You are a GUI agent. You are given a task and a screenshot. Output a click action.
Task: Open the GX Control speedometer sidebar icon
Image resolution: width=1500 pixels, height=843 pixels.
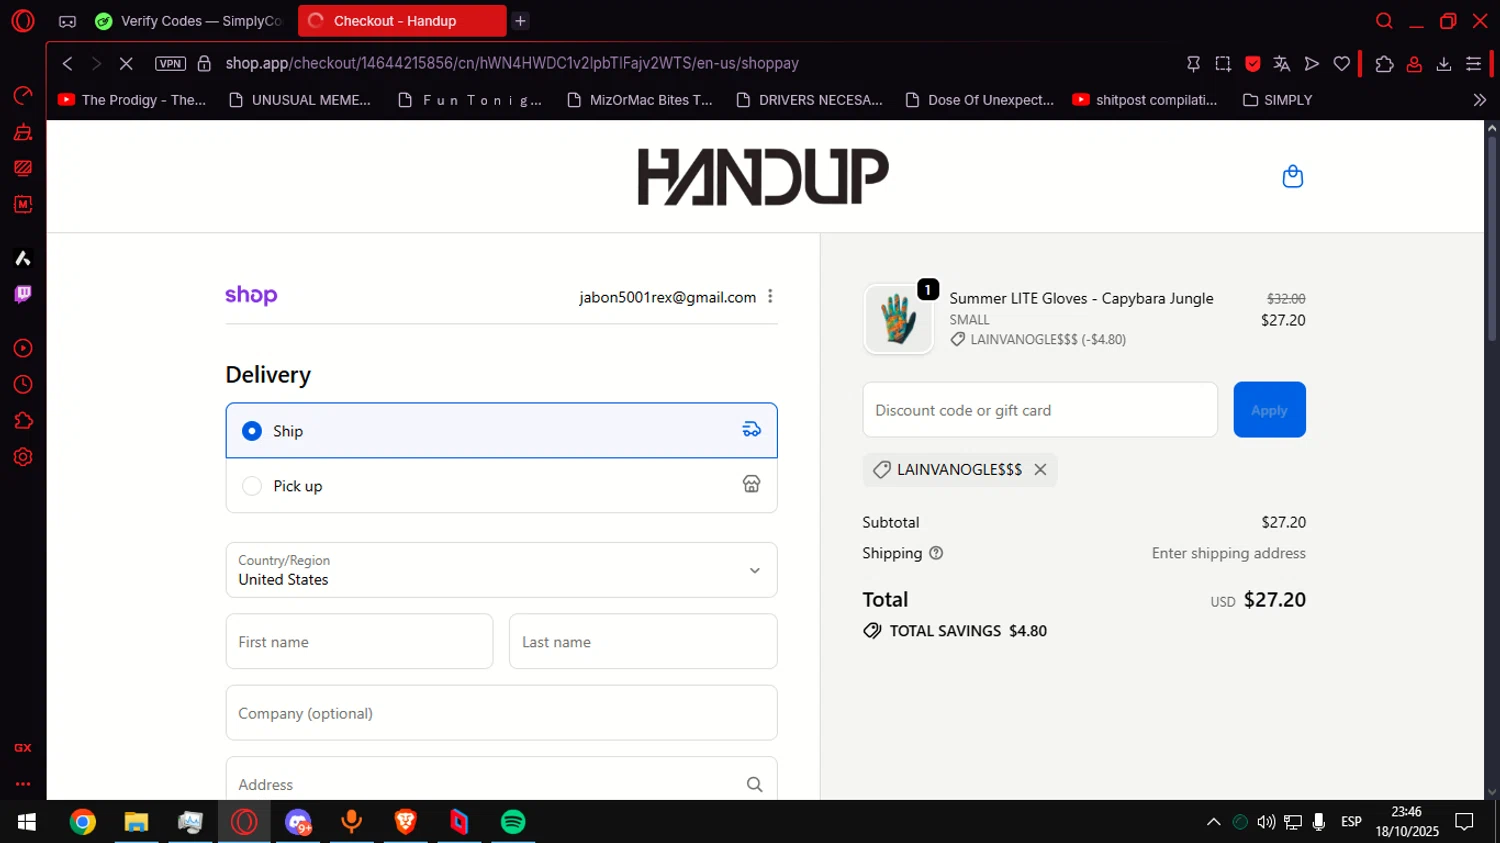(x=23, y=96)
